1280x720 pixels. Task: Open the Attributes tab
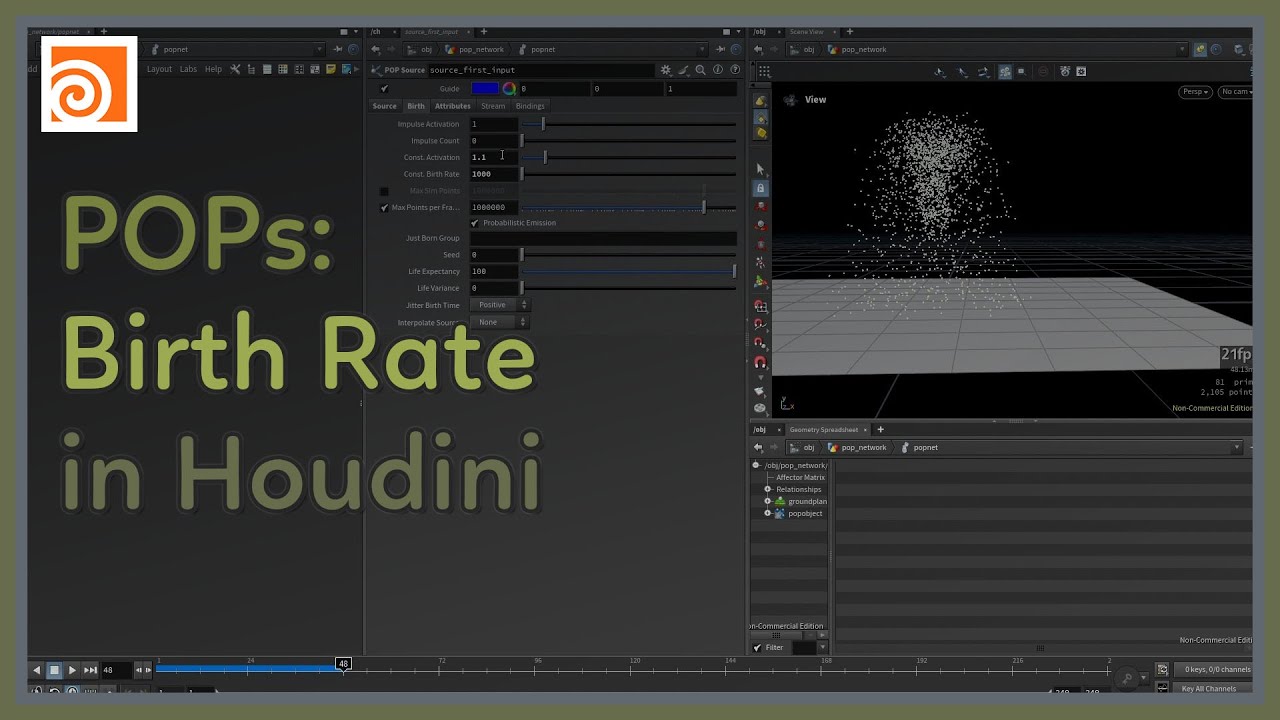click(453, 106)
